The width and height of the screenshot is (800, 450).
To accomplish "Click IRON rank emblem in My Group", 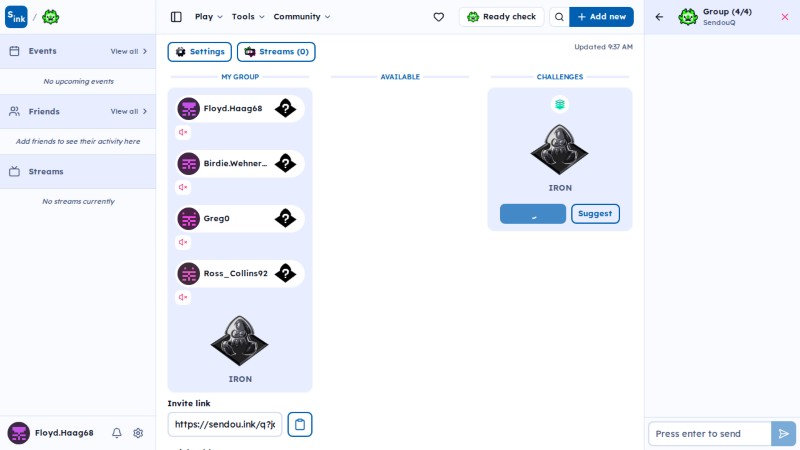I will [239, 341].
